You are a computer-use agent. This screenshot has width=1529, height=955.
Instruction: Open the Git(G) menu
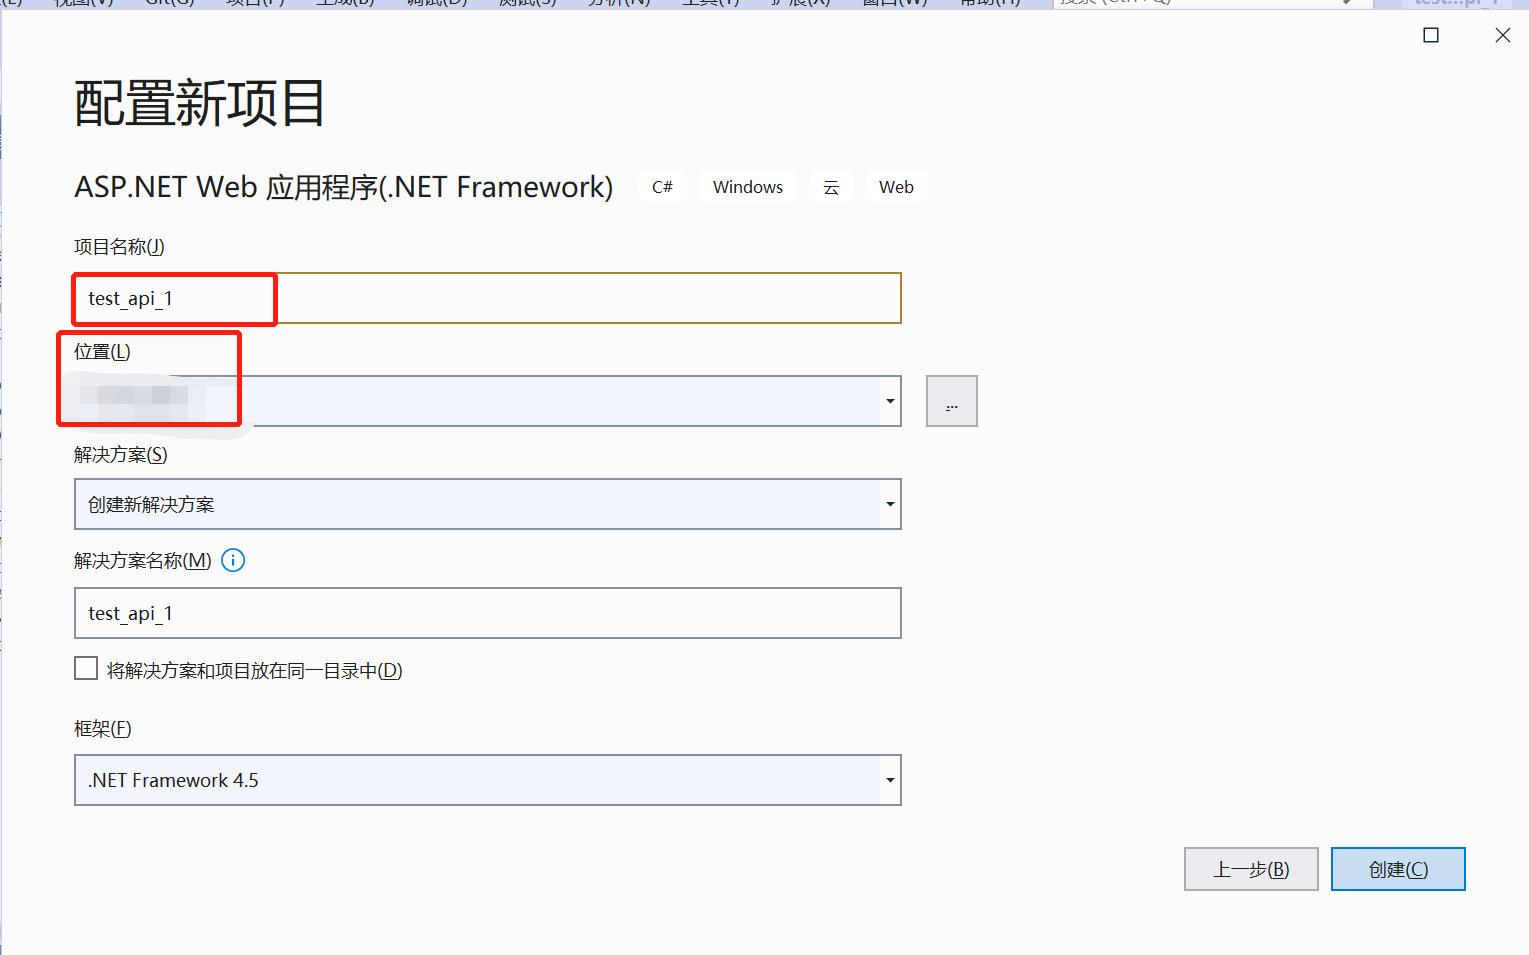tap(168, 4)
